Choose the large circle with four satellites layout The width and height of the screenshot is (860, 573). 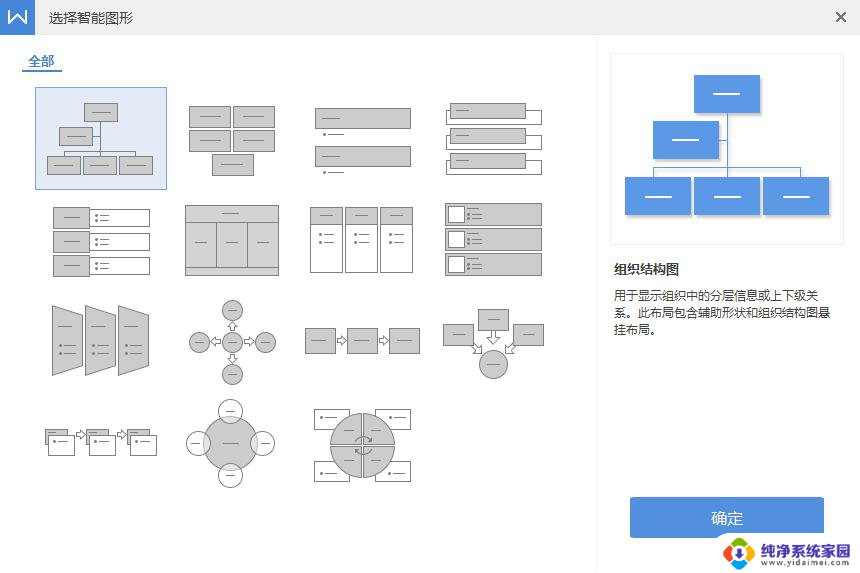[230, 443]
